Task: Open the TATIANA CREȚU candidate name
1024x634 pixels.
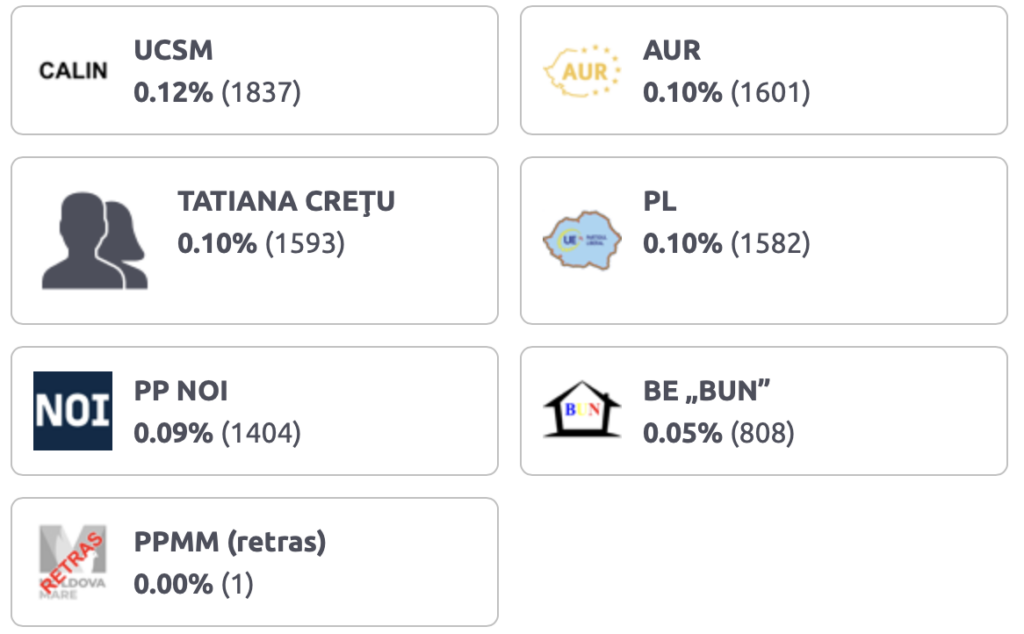Action: pos(286,201)
